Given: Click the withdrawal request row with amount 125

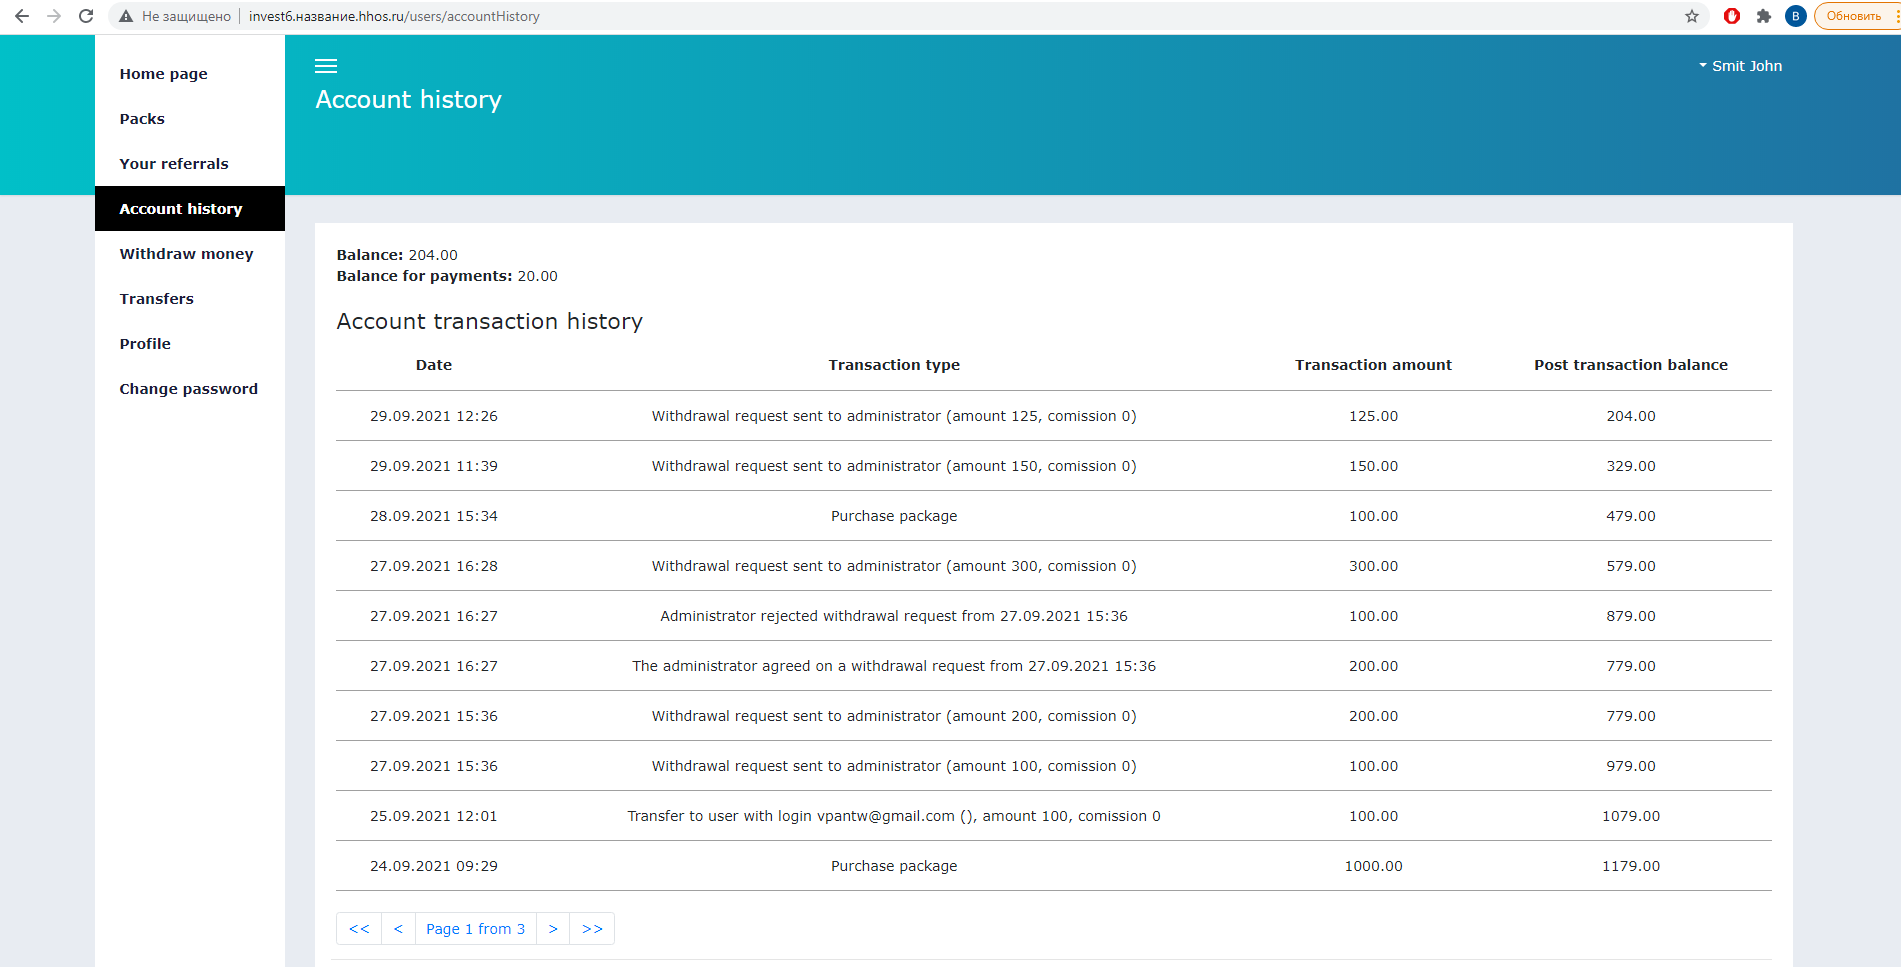Looking at the screenshot, I should tap(1054, 416).
